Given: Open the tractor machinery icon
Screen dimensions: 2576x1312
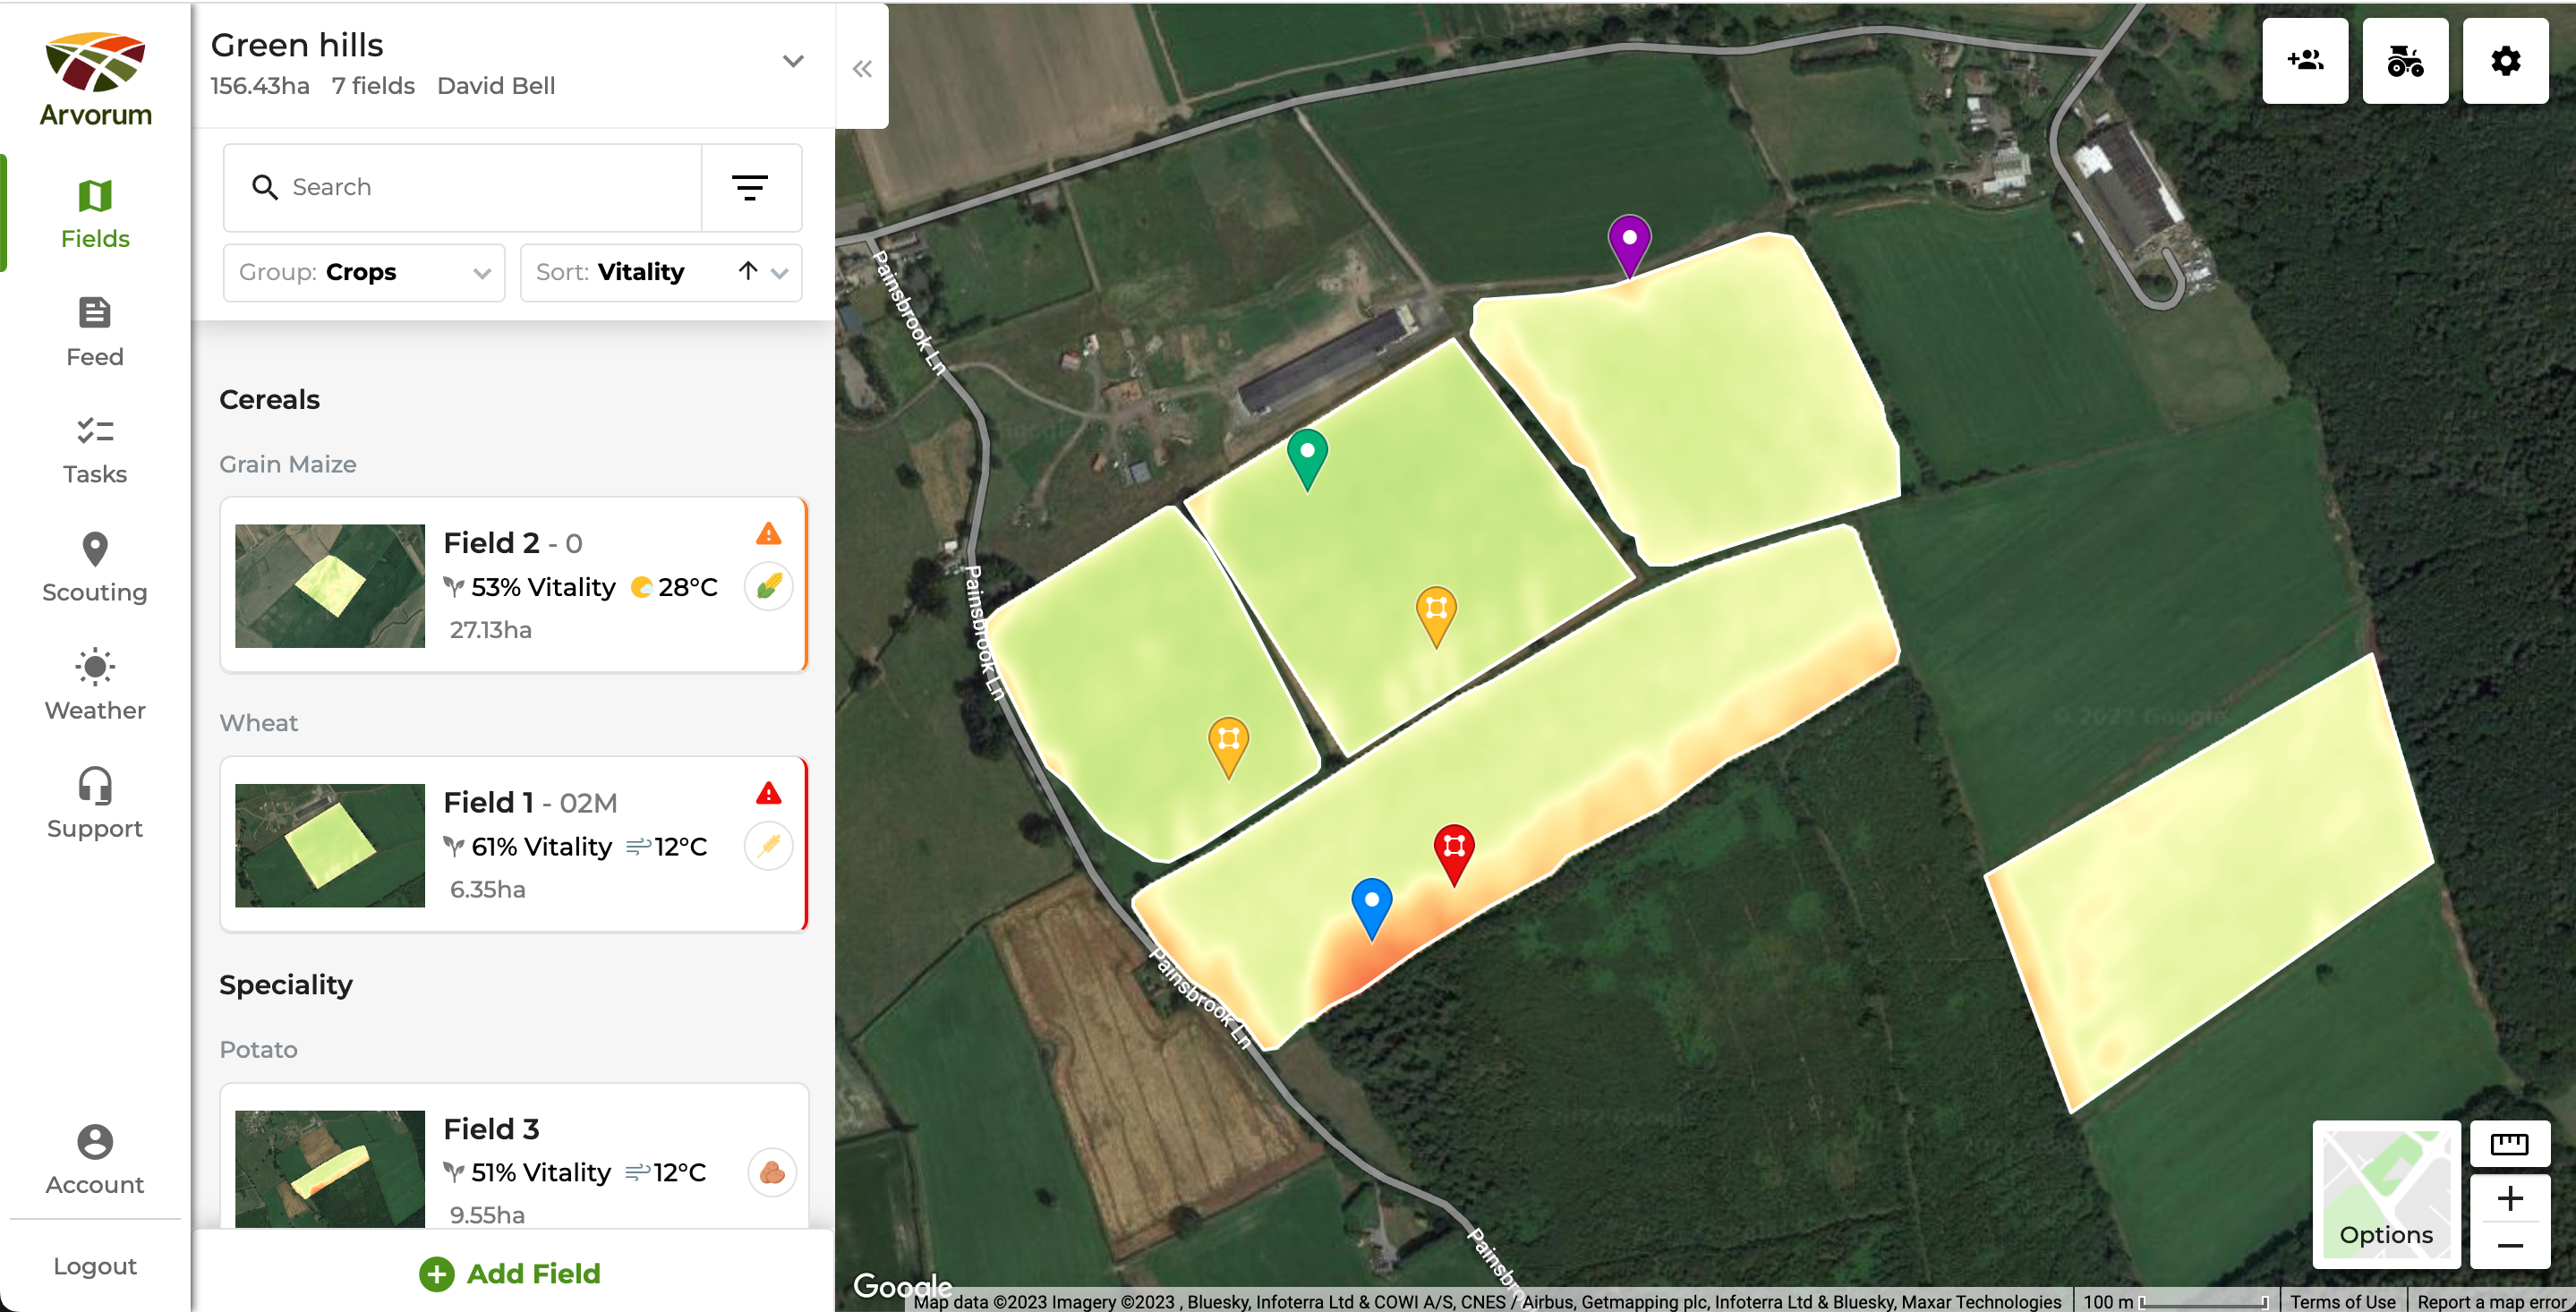Looking at the screenshot, I should click(x=2404, y=61).
